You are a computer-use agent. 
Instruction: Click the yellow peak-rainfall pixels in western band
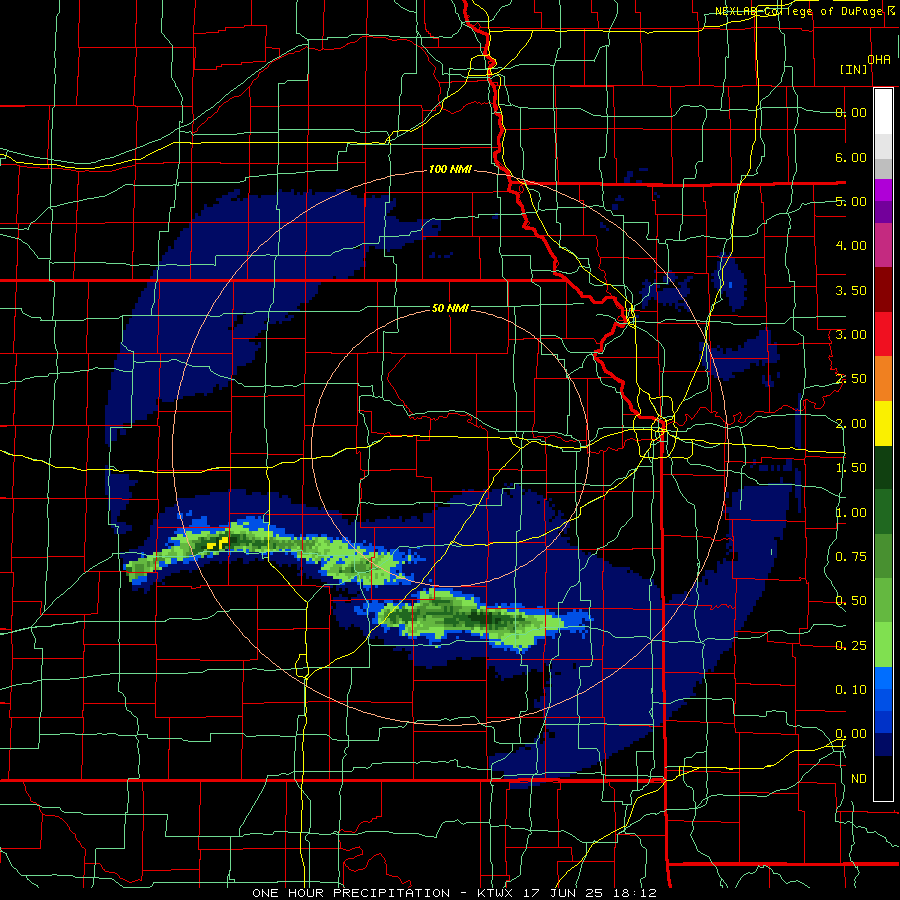tap(218, 542)
